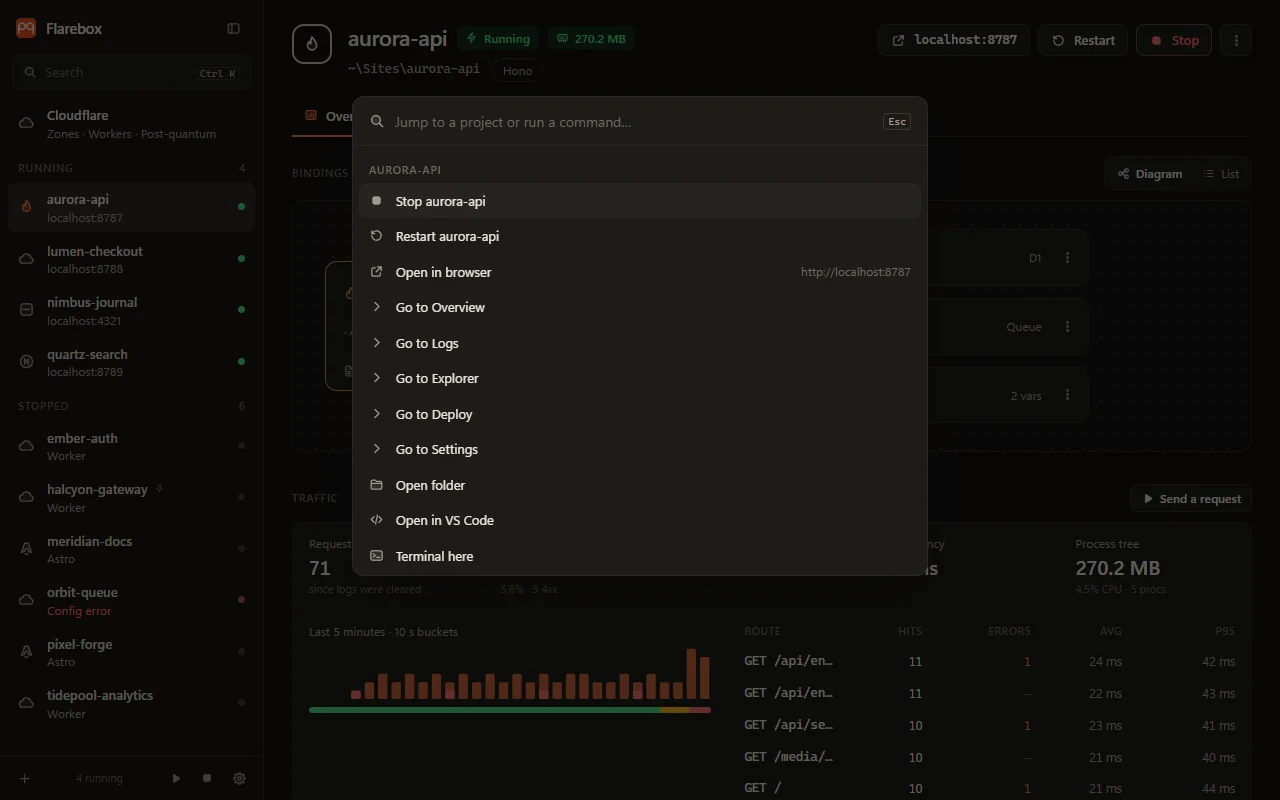Switch bindings view to Diagram
The height and width of the screenshot is (800, 1280).
pos(1150,174)
